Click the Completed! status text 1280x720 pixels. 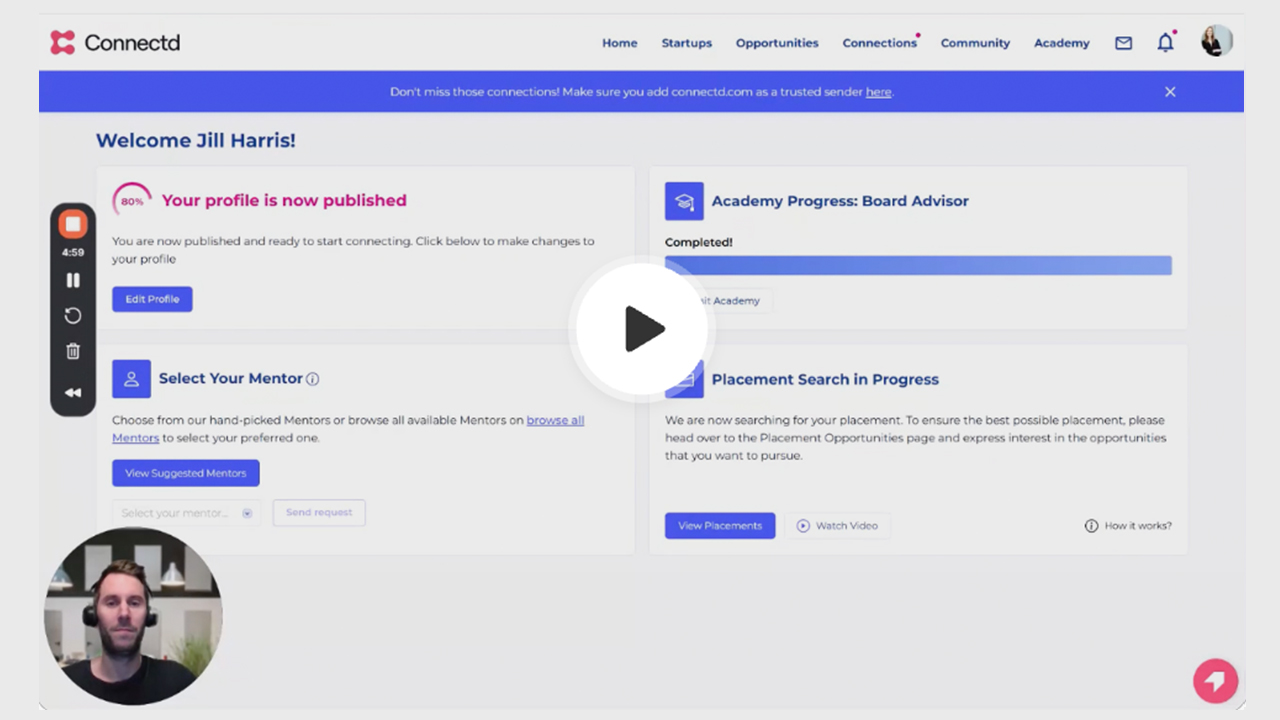pyautogui.click(x=699, y=242)
